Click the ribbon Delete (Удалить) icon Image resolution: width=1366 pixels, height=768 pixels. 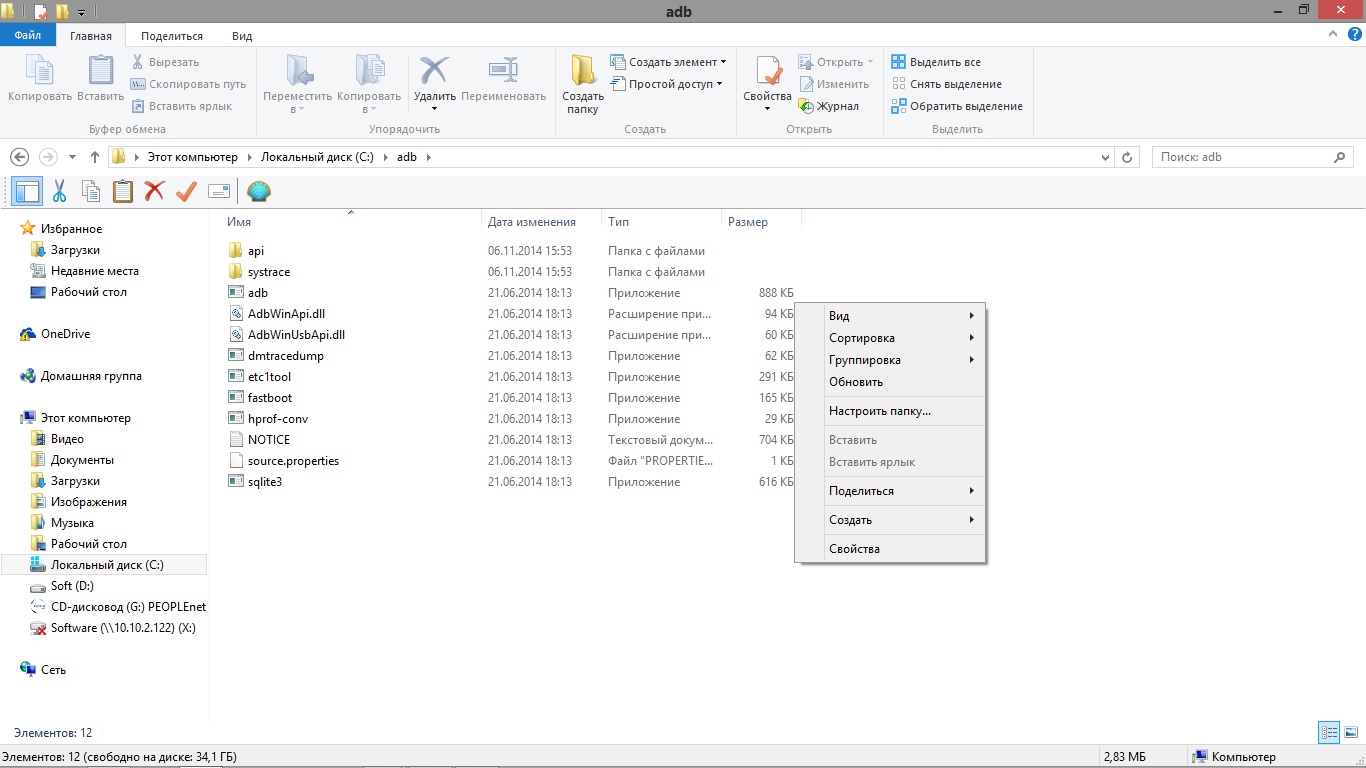[434, 76]
